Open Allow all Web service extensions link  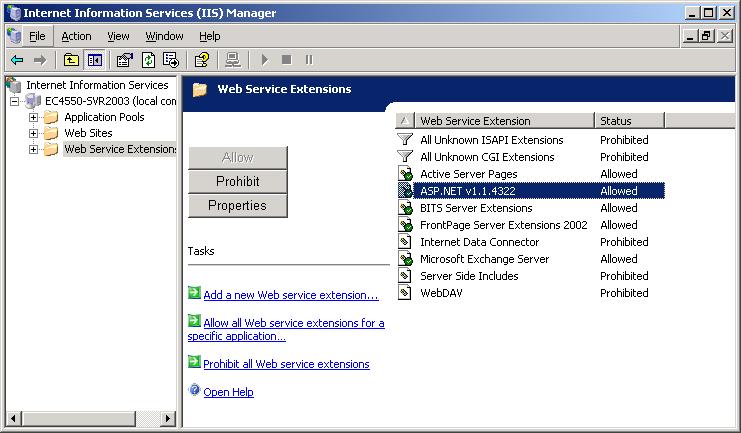pos(286,329)
